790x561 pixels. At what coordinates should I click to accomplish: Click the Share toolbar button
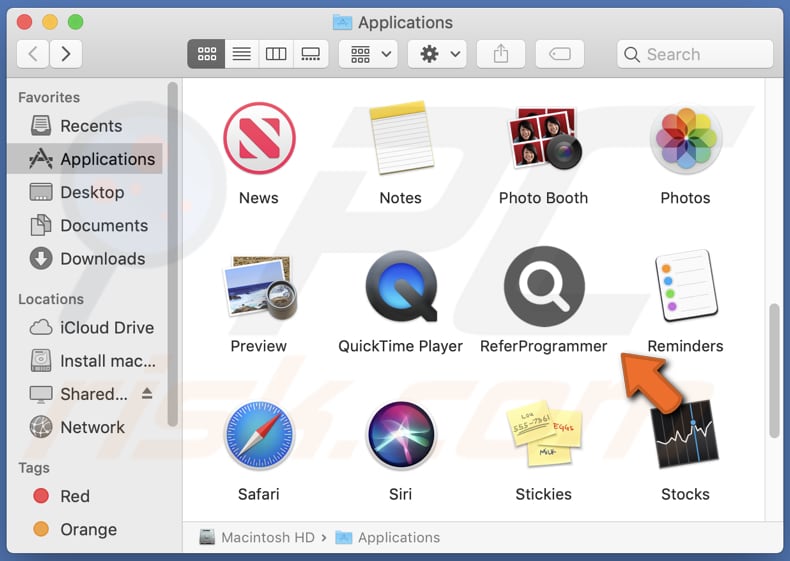point(501,54)
